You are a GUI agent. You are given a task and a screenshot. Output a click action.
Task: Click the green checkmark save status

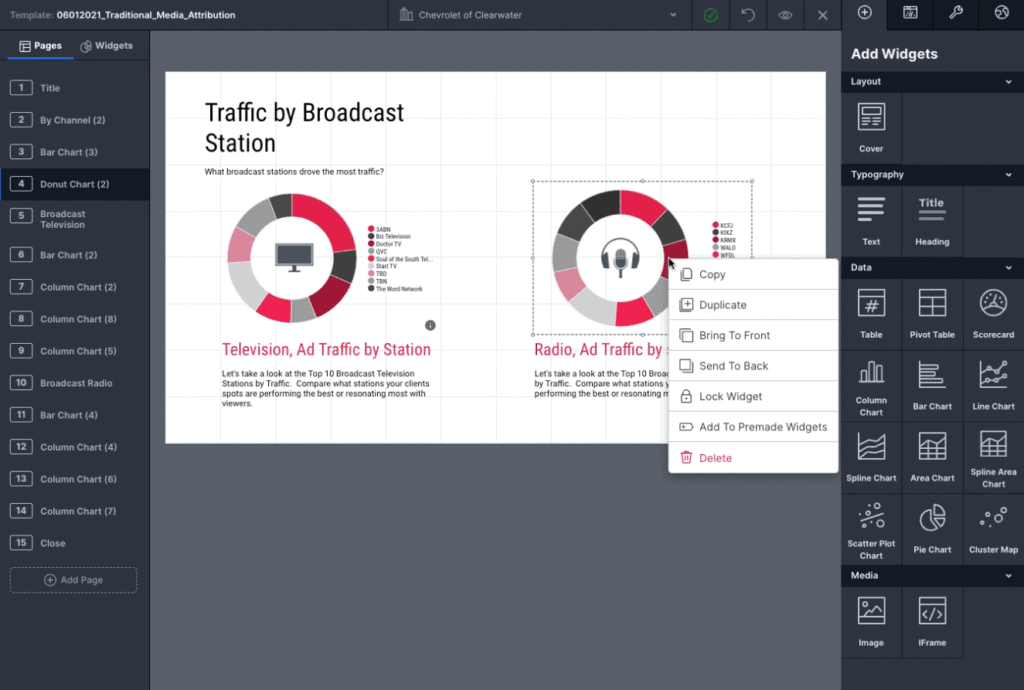click(710, 15)
